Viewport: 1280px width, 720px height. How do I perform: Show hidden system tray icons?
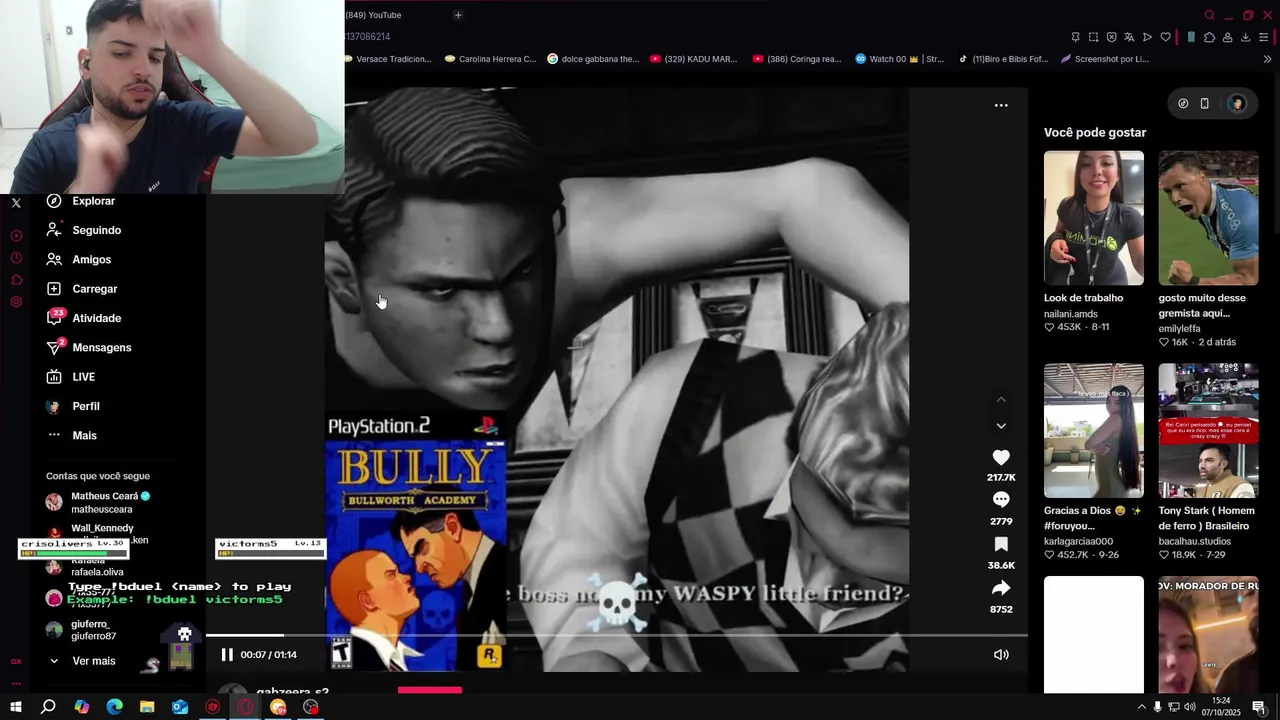pos(1142,707)
